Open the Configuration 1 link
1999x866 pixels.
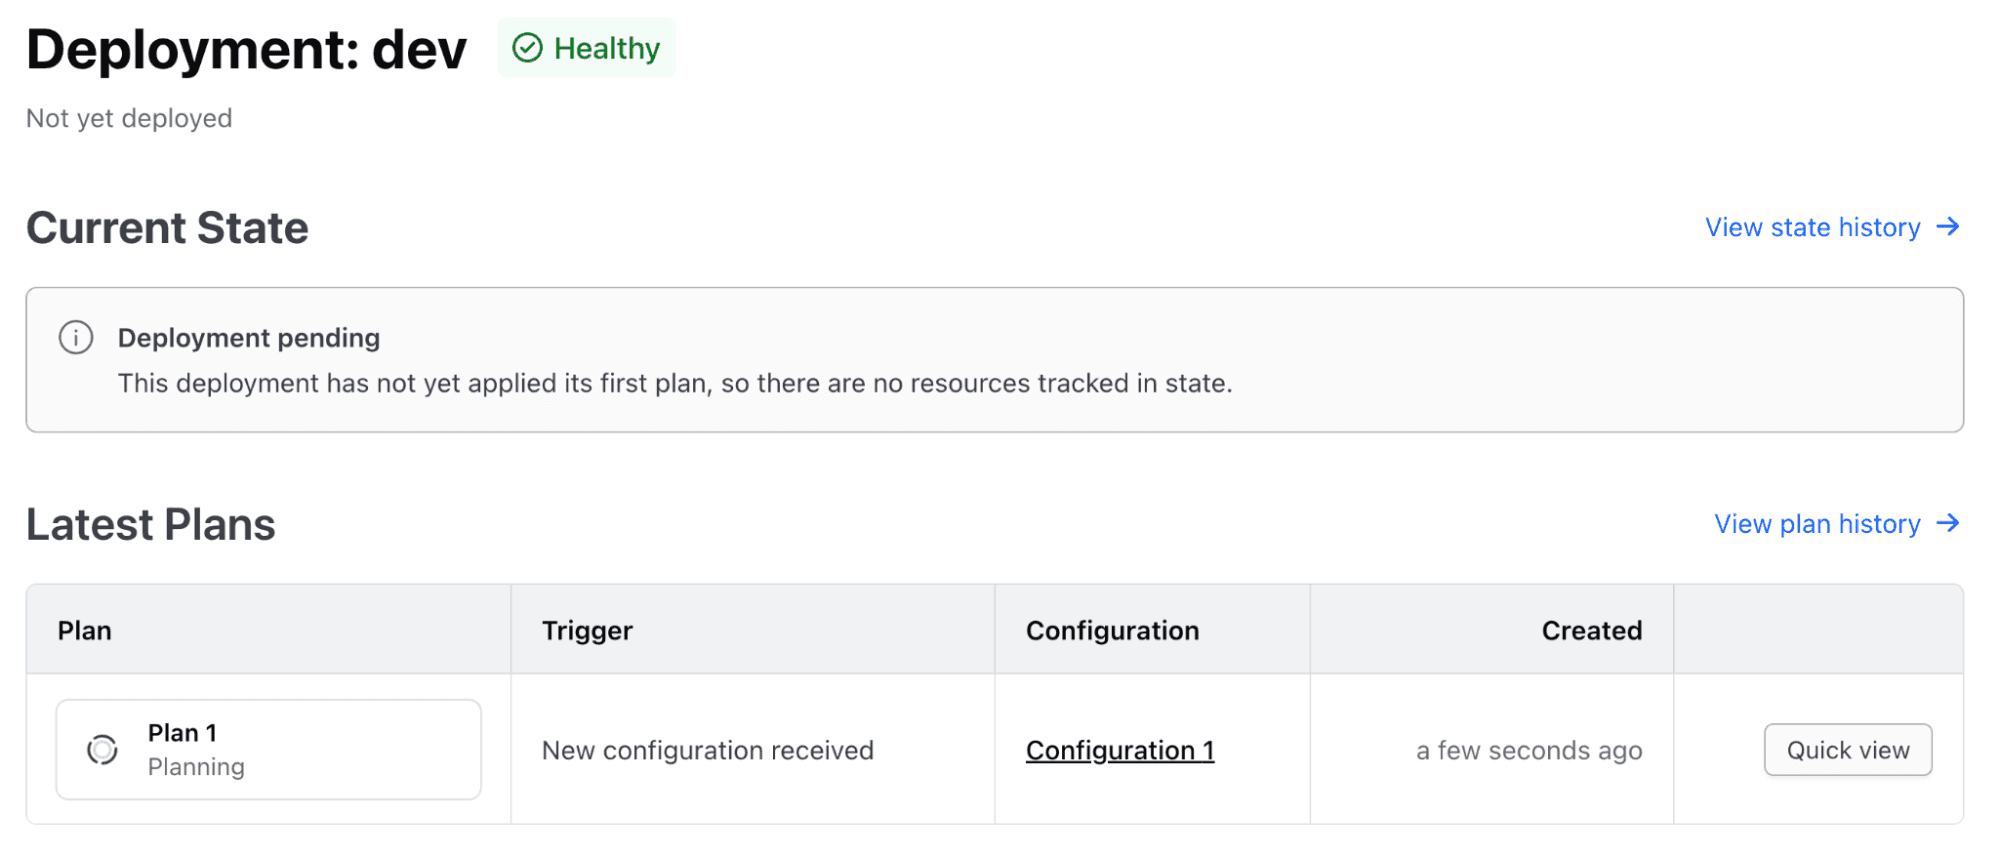1120,750
